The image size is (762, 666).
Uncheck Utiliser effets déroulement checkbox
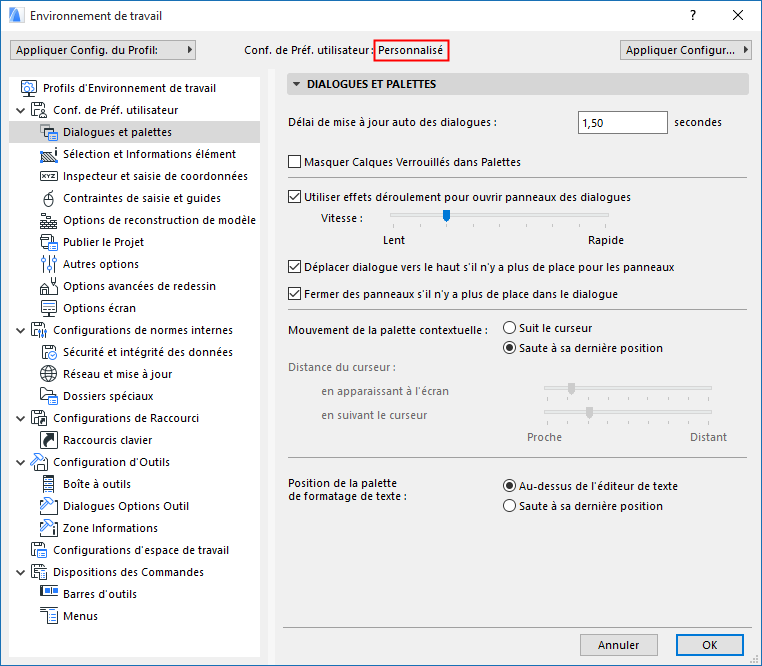pyautogui.click(x=294, y=197)
